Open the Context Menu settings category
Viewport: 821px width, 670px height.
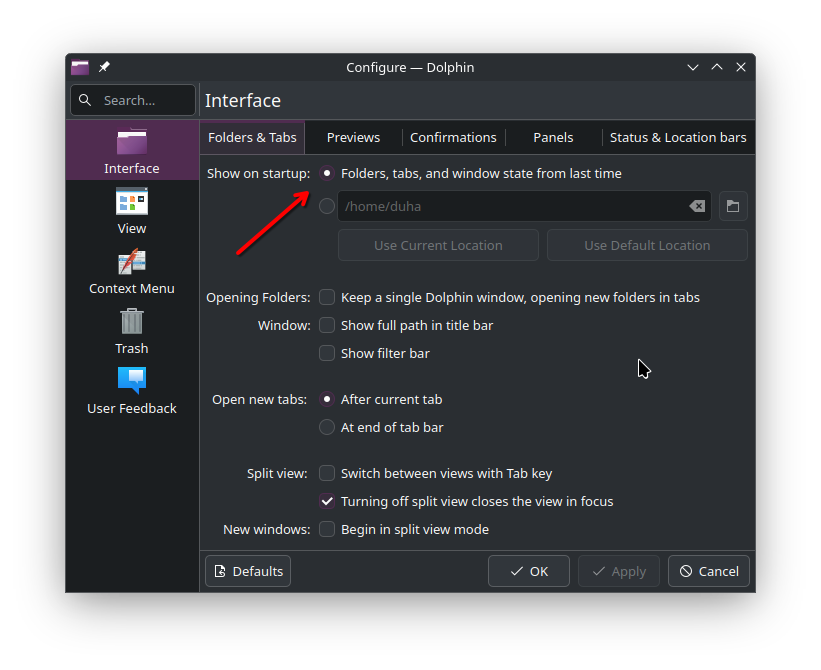point(132,271)
